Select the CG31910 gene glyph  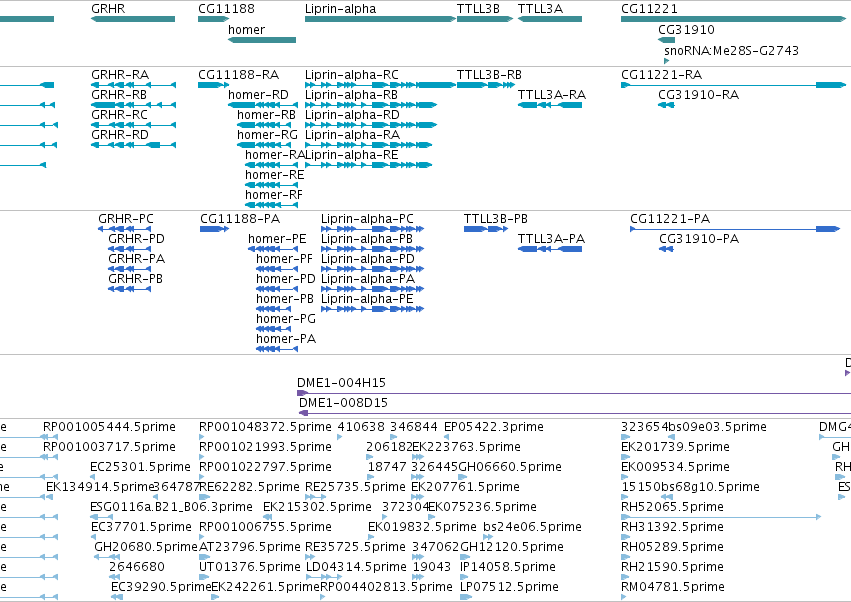tap(666, 40)
